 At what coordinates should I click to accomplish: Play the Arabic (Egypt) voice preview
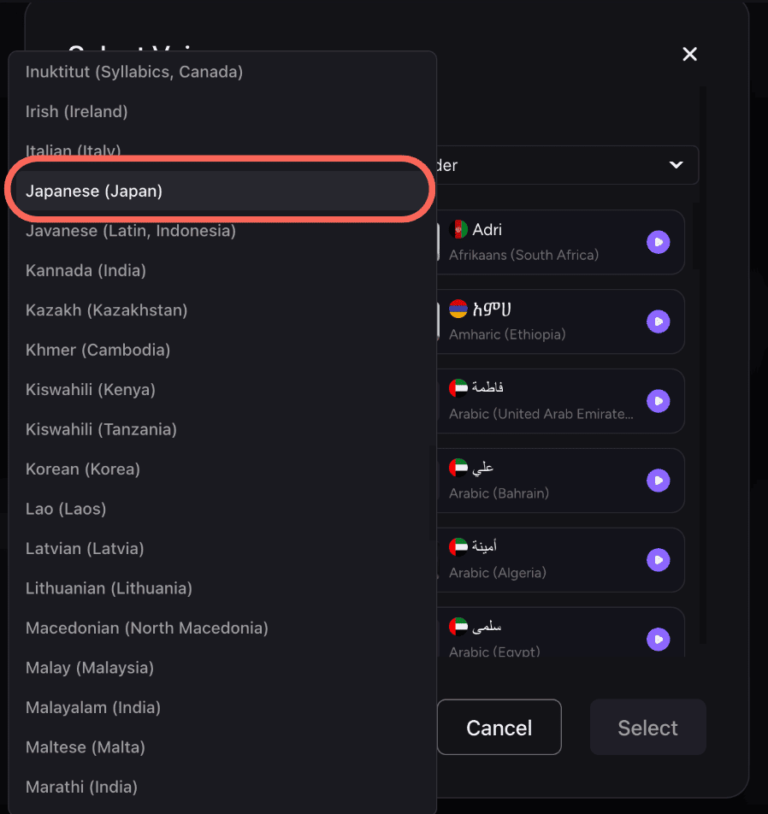click(657, 639)
